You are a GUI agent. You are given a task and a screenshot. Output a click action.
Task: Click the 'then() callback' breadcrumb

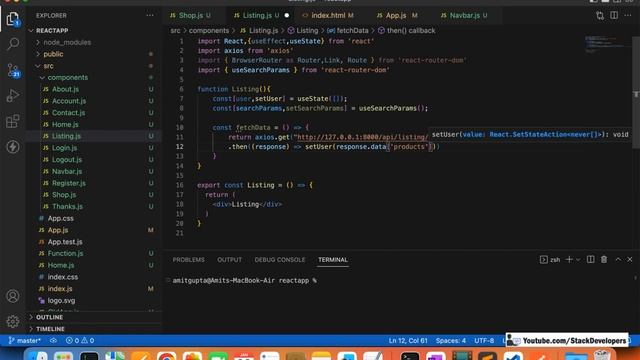click(x=406, y=31)
